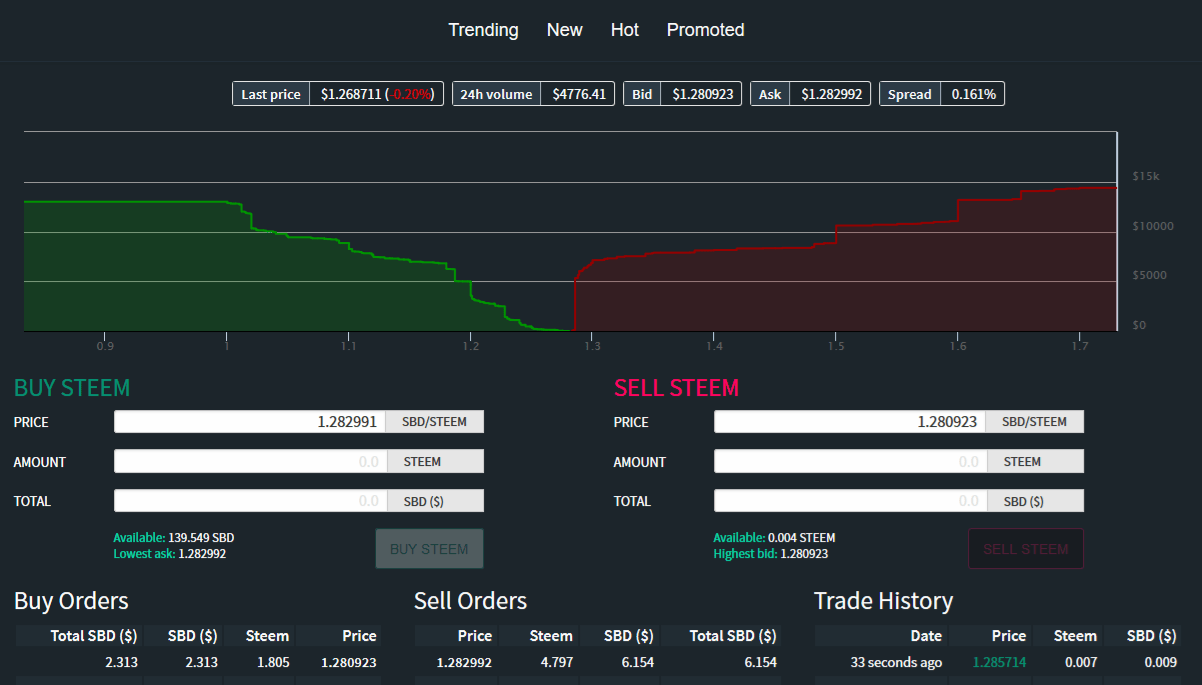Click the Last price $1.268711 ticker

[x=338, y=94]
